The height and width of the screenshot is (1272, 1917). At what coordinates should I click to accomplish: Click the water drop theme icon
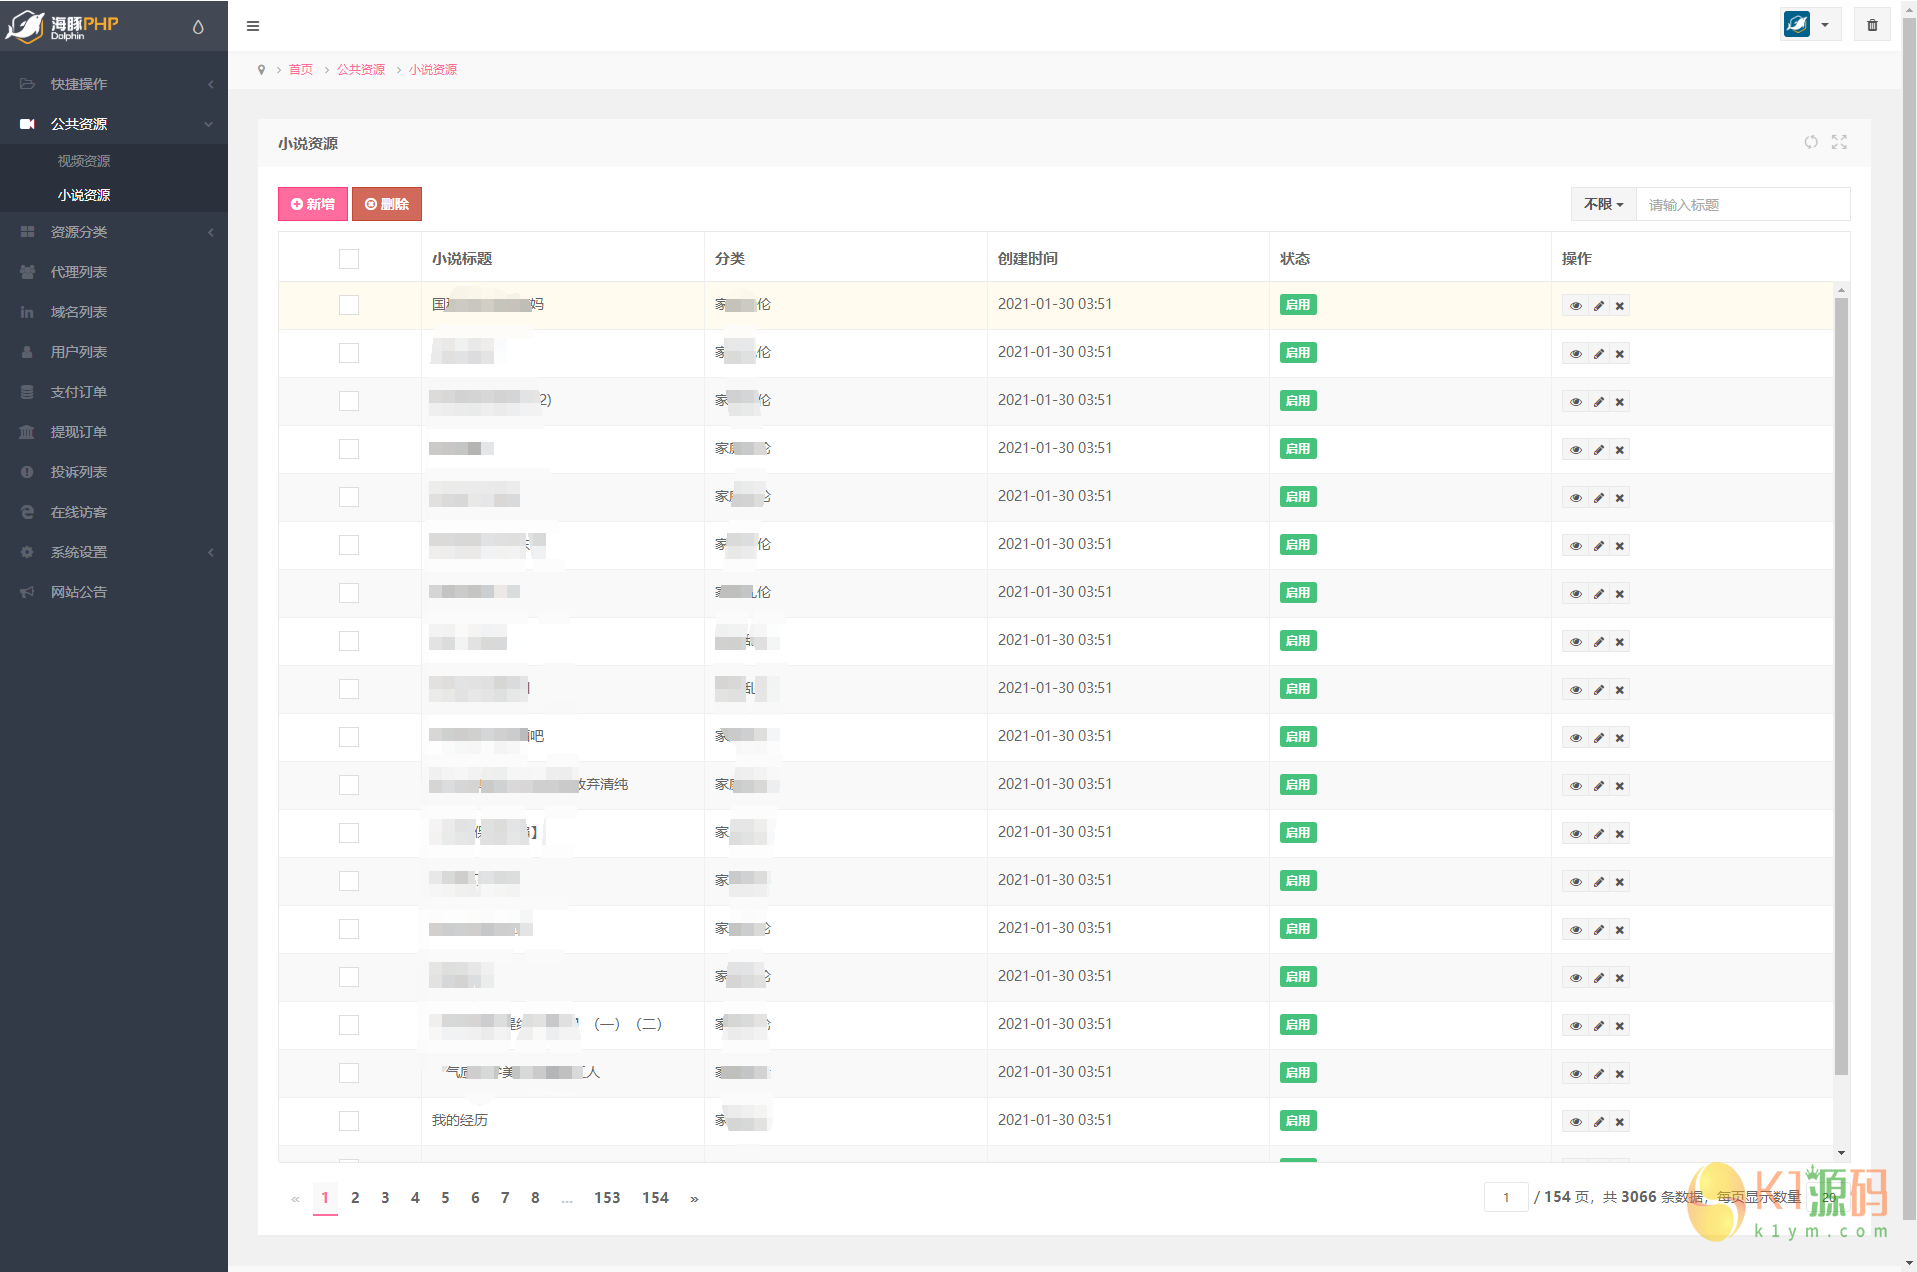[198, 27]
